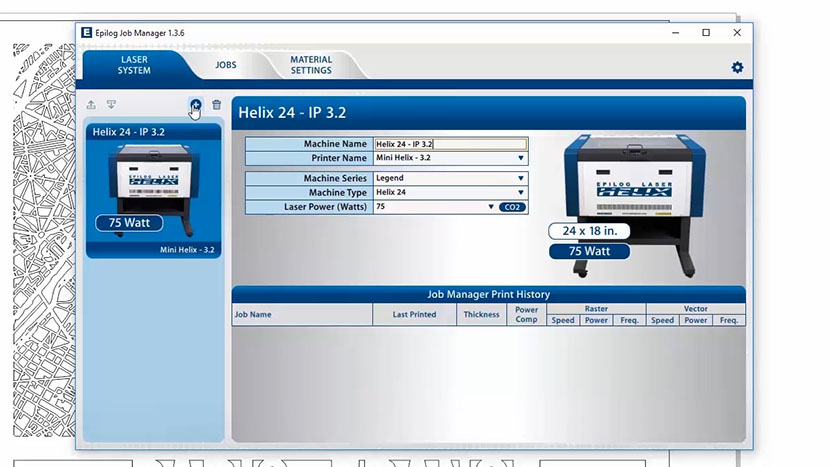This screenshot has width=830, height=467.
Task: Click the Job Name column header
Action: point(300,315)
